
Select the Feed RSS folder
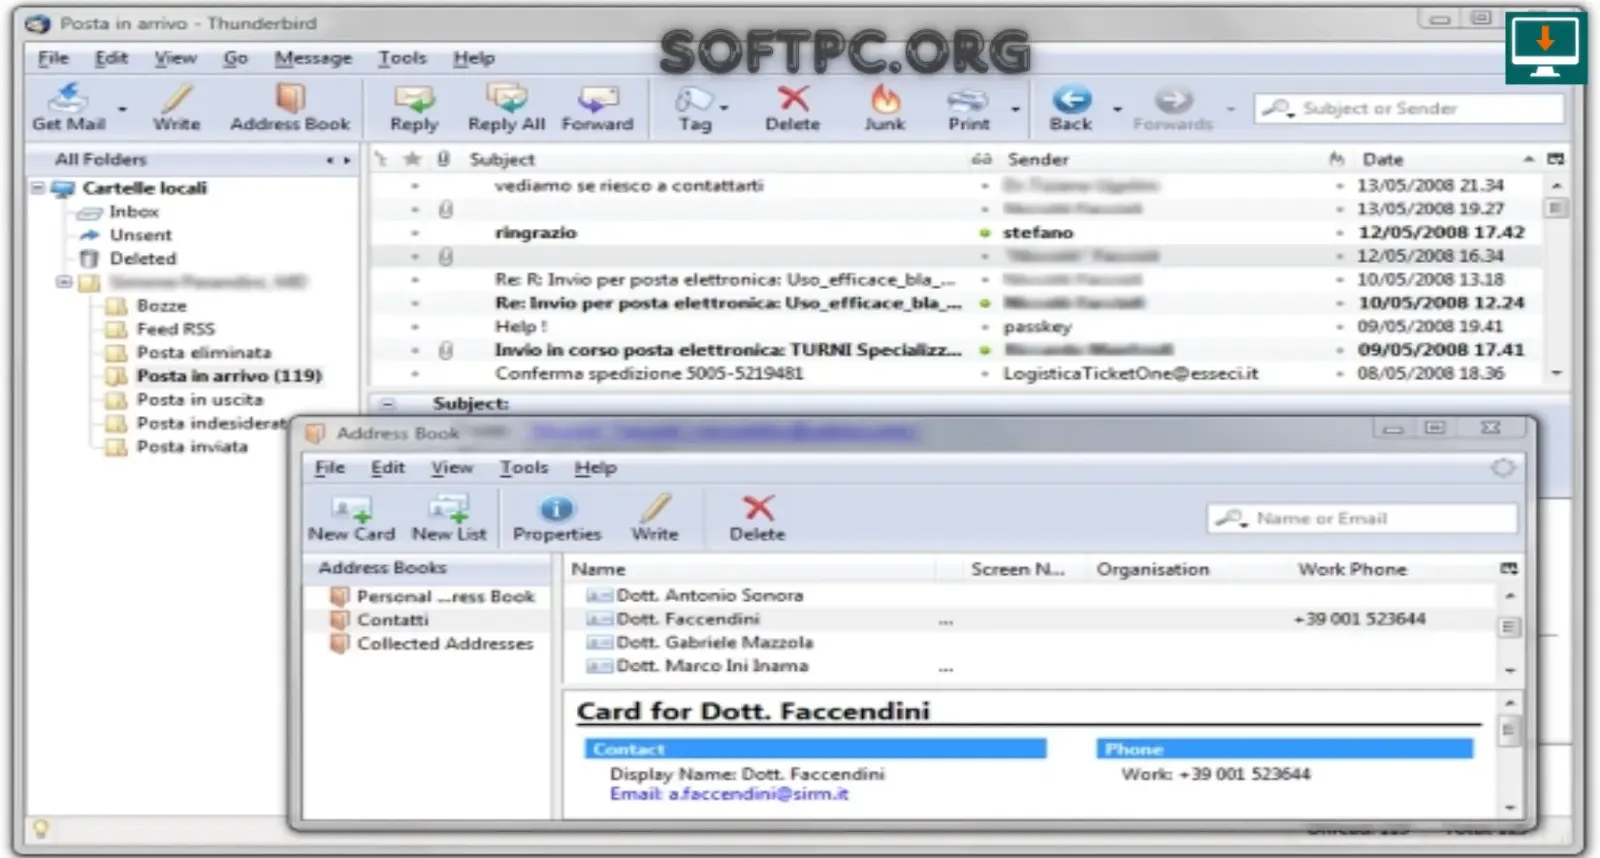pyautogui.click(x=175, y=329)
